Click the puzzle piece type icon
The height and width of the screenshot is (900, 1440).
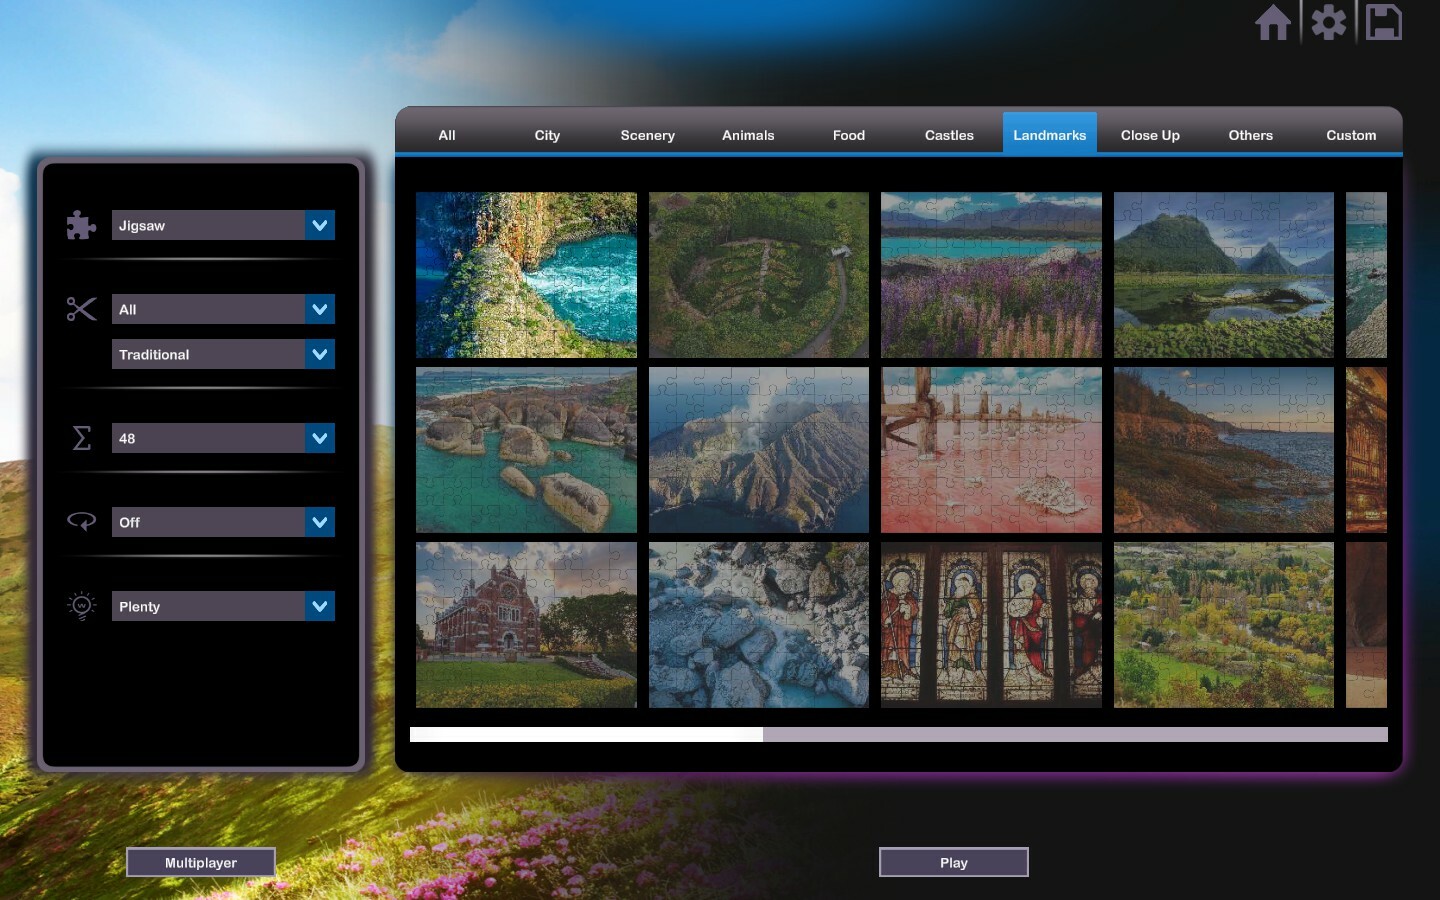[x=81, y=225]
